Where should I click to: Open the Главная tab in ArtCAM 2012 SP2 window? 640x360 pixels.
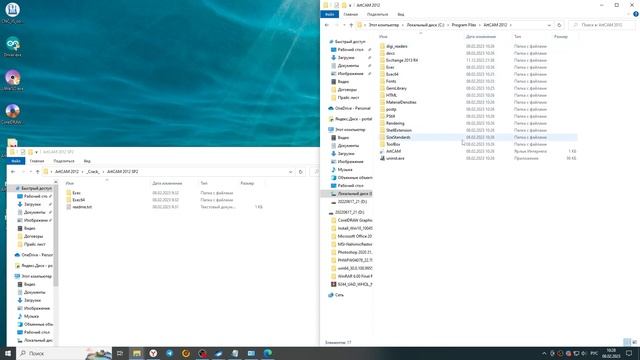tap(37, 161)
